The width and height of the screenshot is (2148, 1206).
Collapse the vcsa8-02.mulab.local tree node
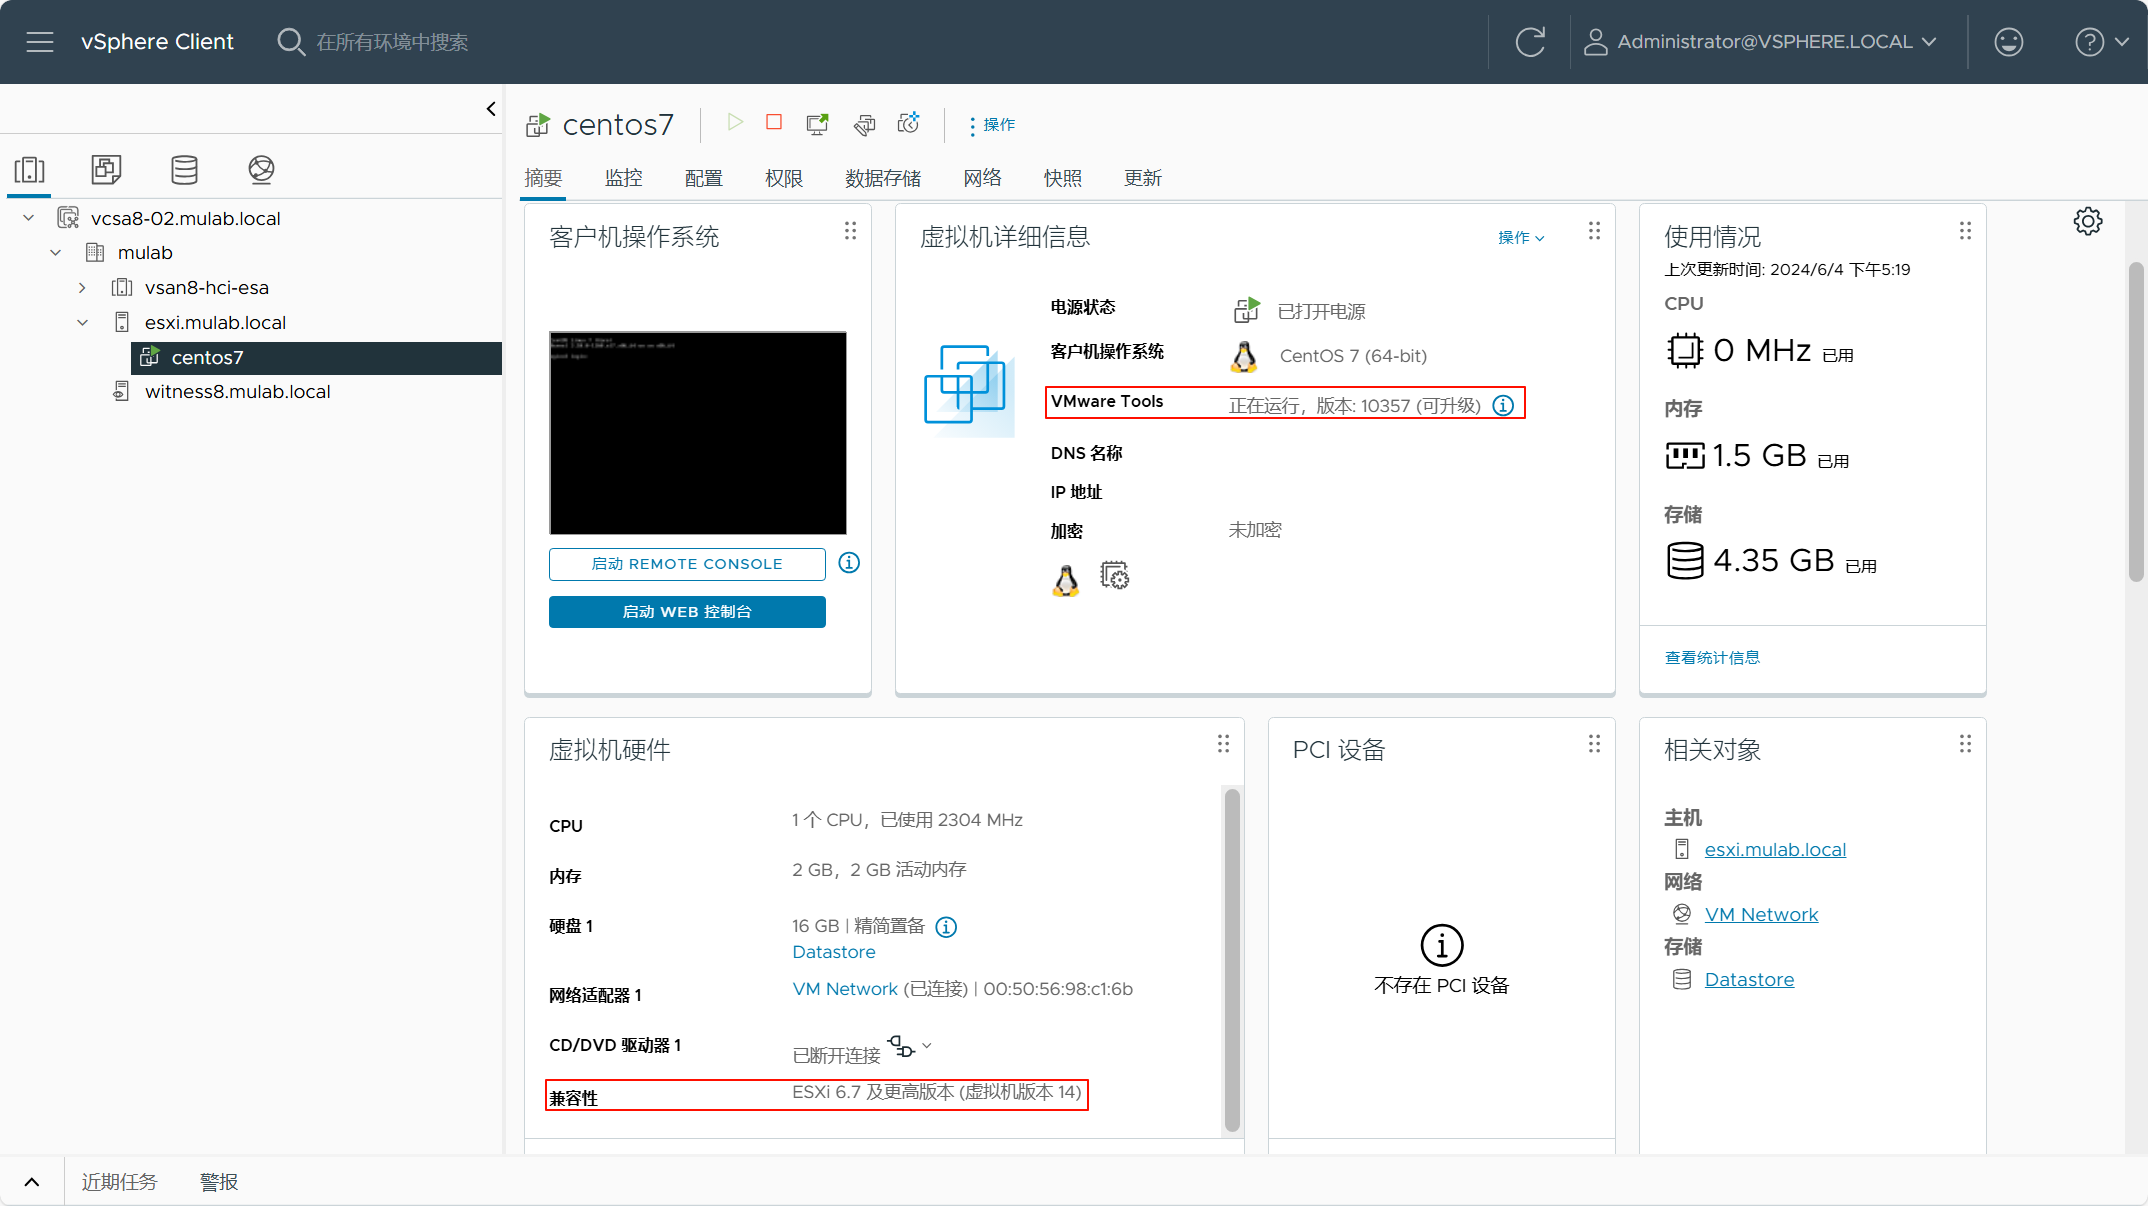pyautogui.click(x=29, y=218)
